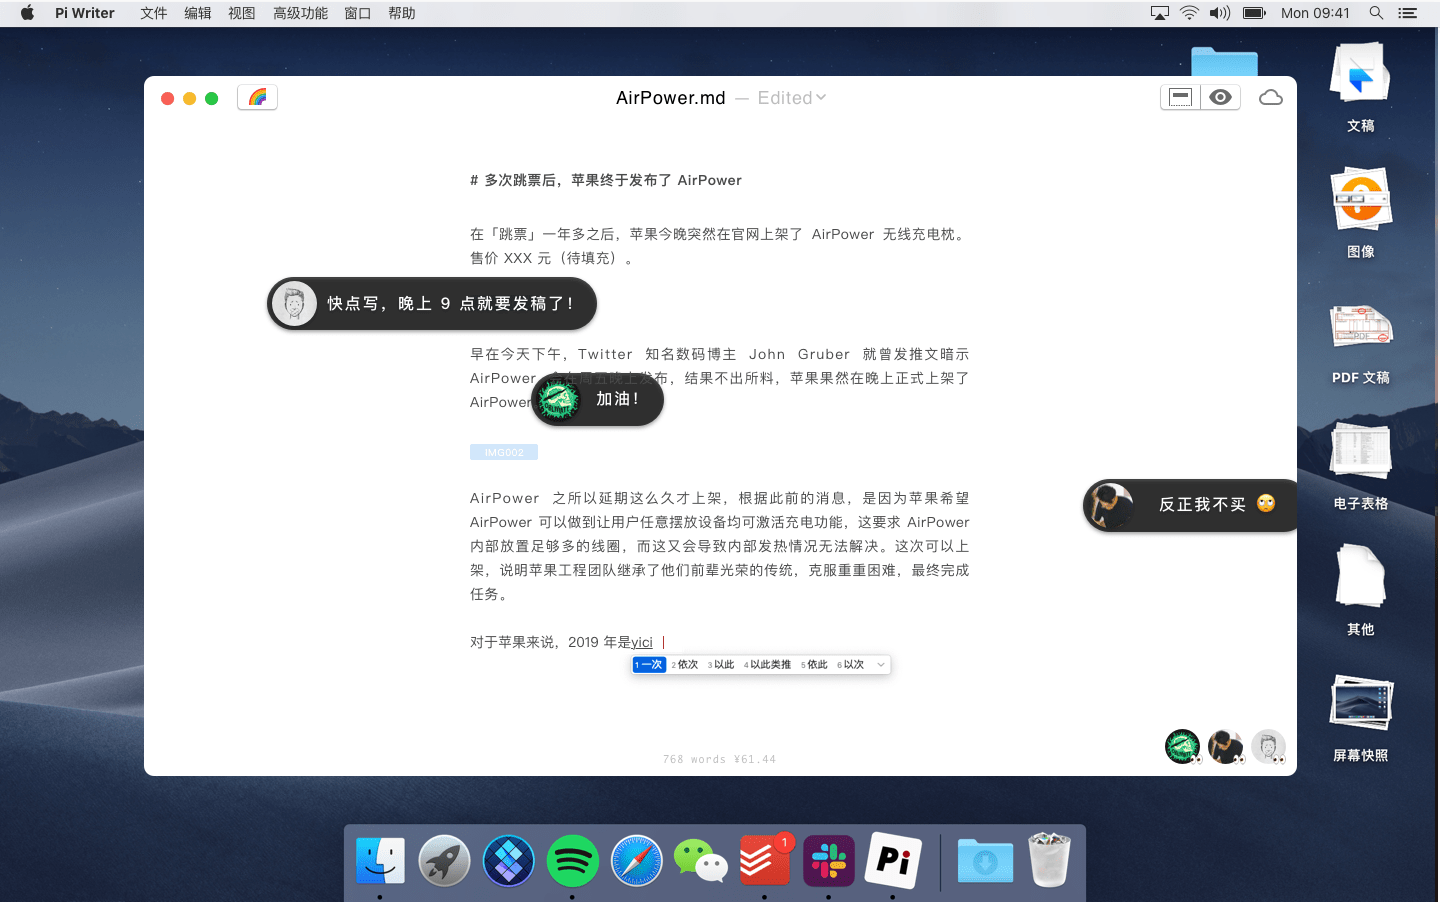Click the 反正我不买 message bubble
This screenshot has height=903, width=1440.
coord(1190,505)
